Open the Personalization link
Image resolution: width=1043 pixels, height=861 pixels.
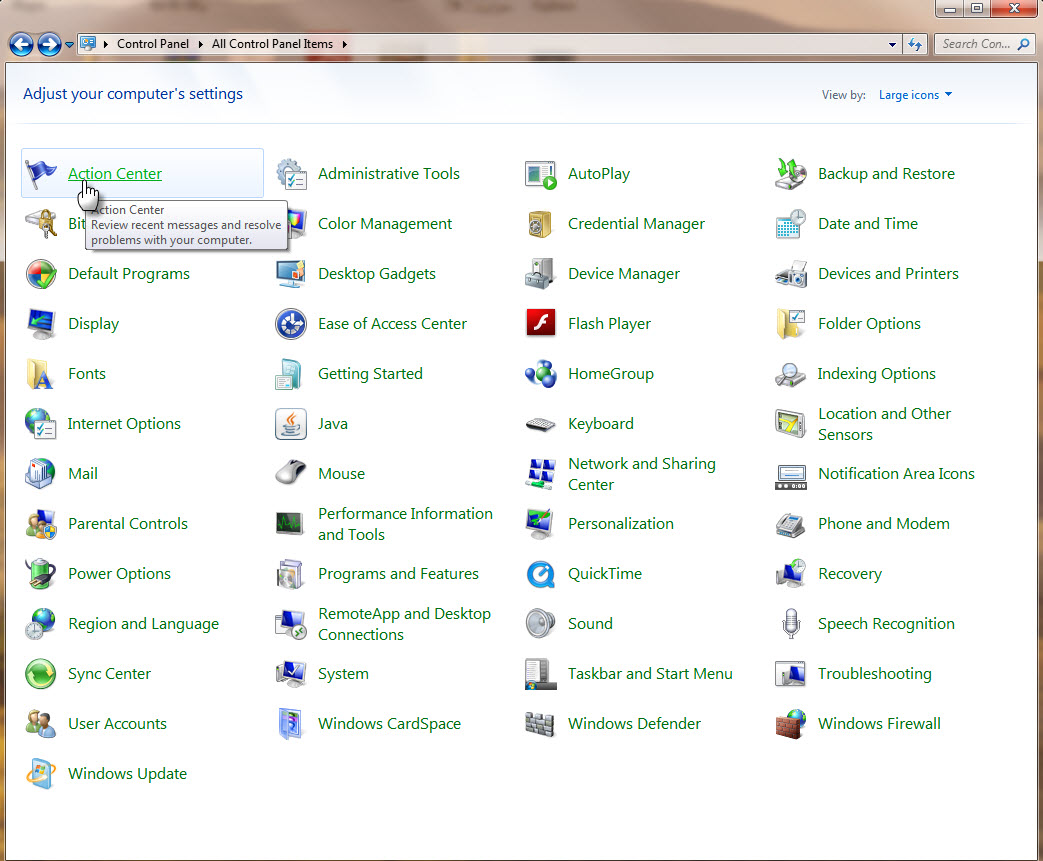[x=621, y=524]
